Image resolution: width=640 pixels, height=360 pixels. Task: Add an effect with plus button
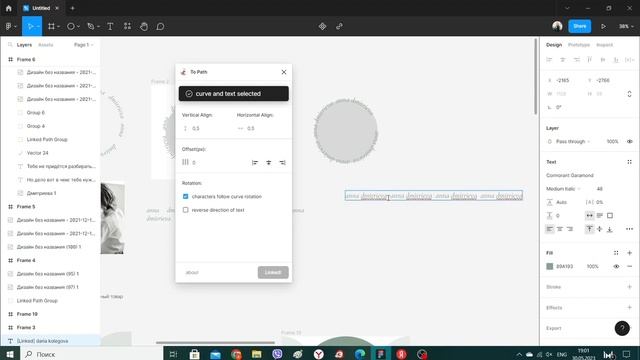[x=629, y=308]
